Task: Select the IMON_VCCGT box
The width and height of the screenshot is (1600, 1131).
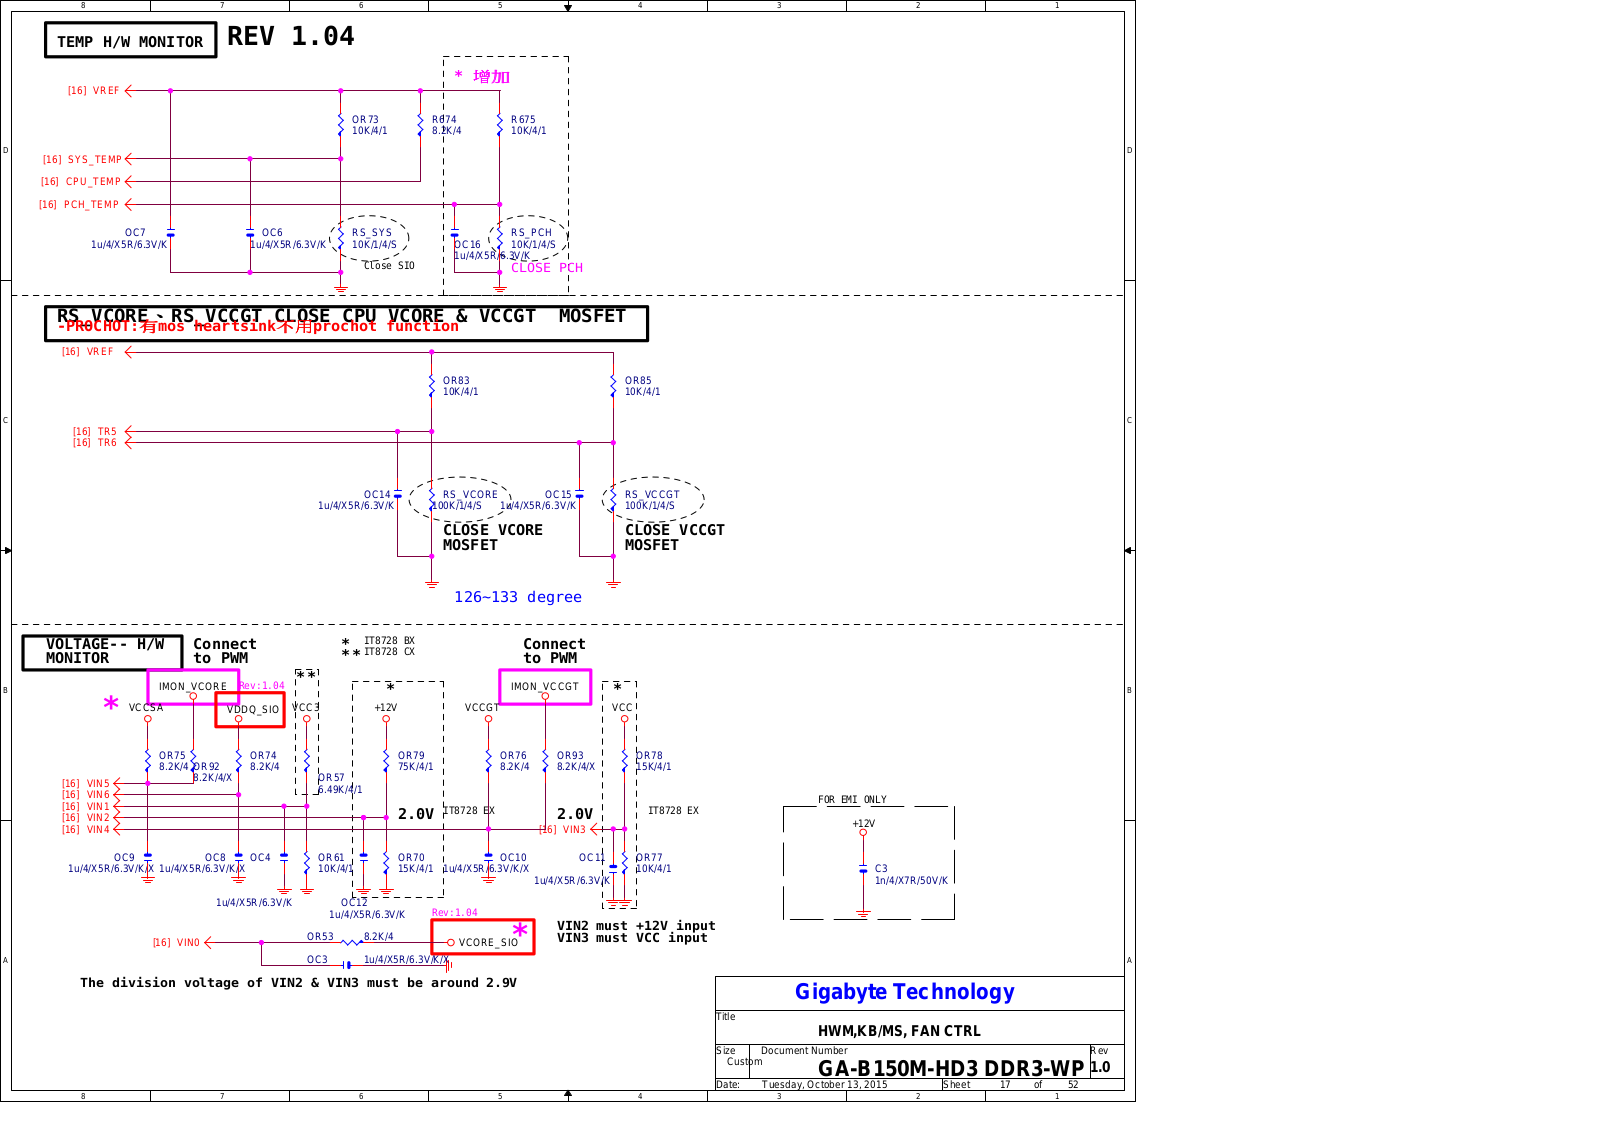Action: (x=545, y=687)
